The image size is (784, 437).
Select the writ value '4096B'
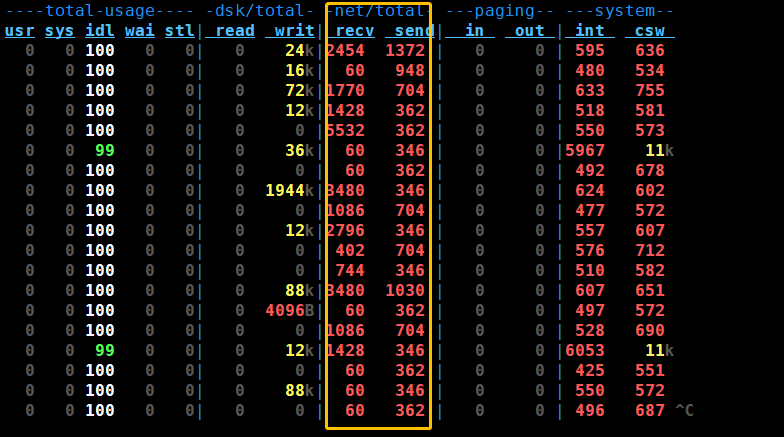pyautogui.click(x=290, y=310)
